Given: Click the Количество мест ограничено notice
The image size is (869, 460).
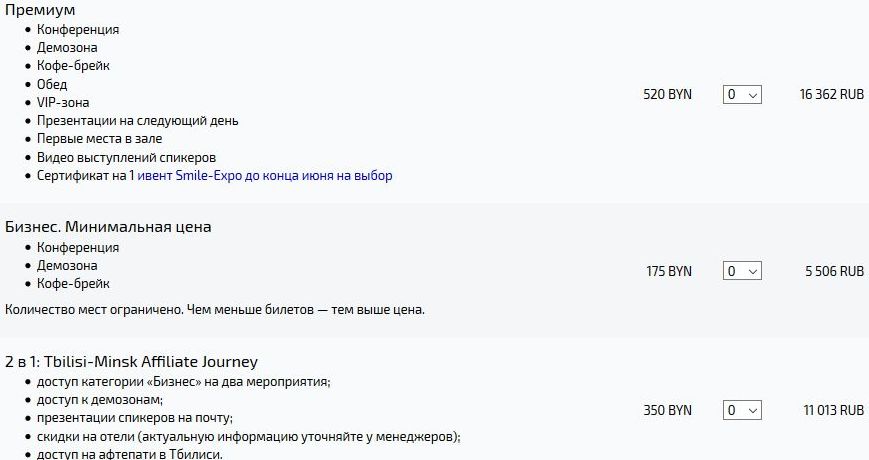Looking at the screenshot, I should pyautogui.click(x=215, y=309).
